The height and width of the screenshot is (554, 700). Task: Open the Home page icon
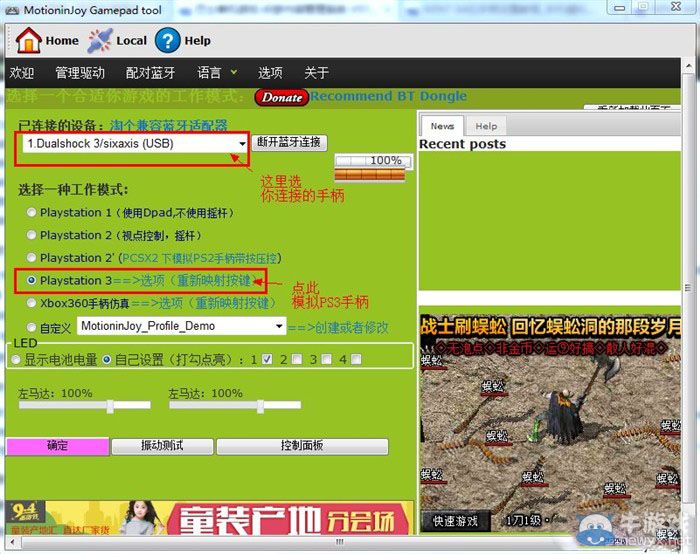pyautogui.click(x=29, y=40)
